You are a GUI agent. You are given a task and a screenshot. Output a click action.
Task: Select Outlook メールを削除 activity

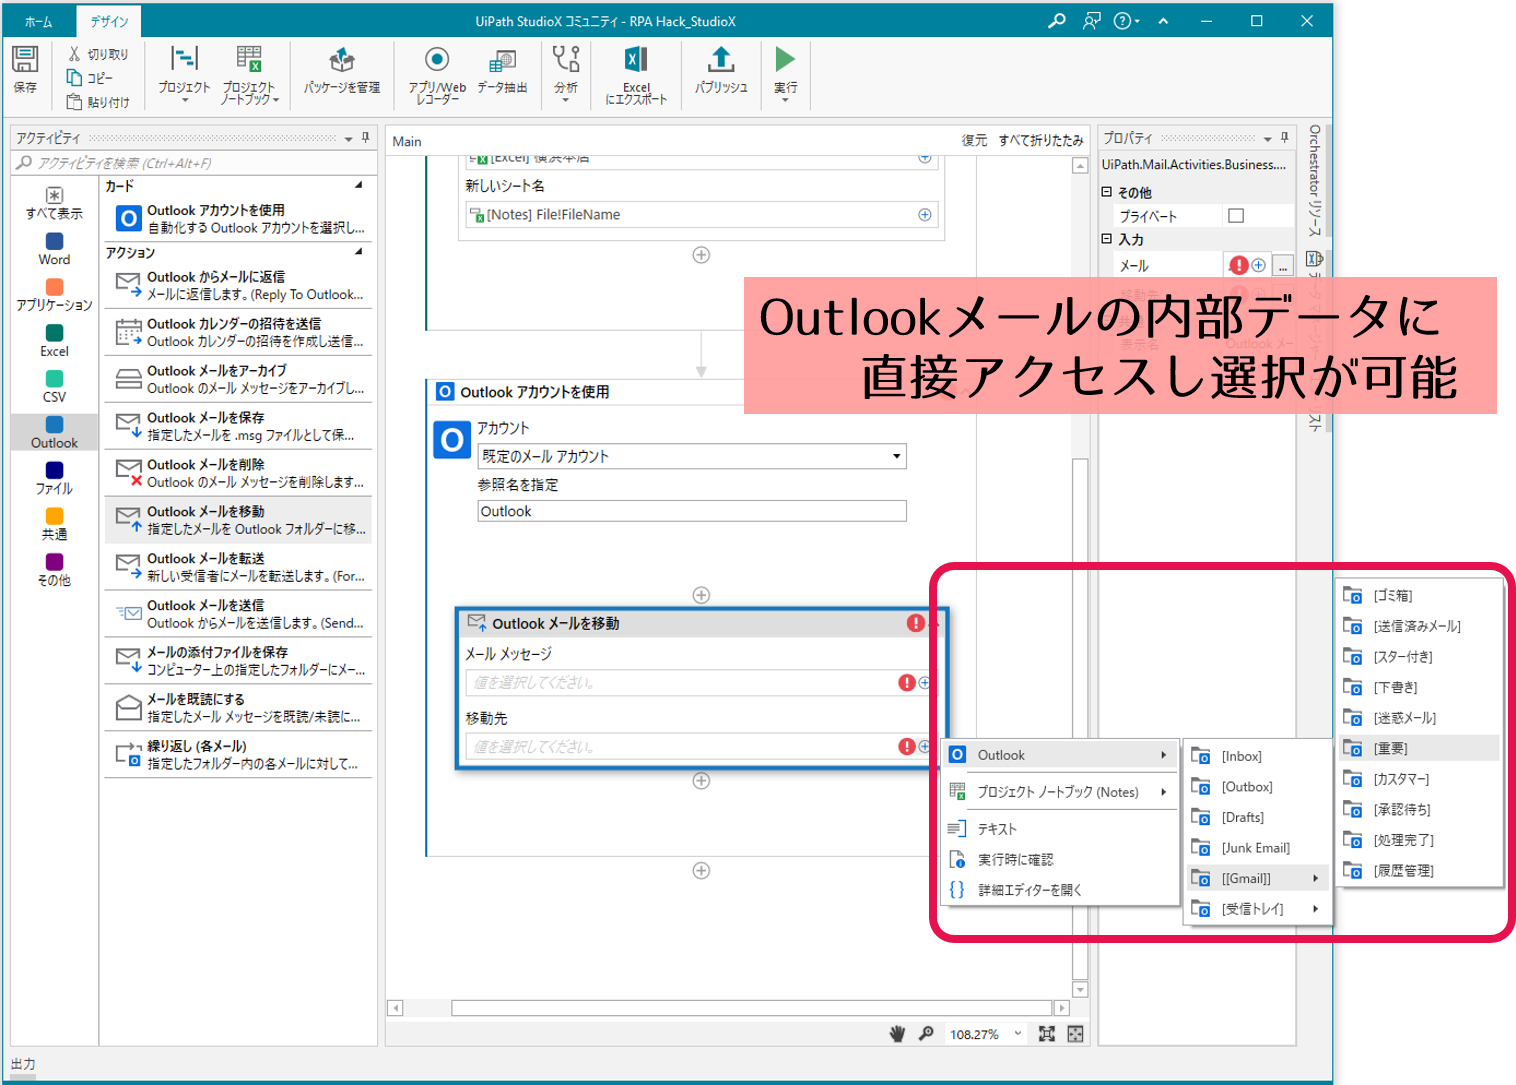pyautogui.click(x=238, y=474)
